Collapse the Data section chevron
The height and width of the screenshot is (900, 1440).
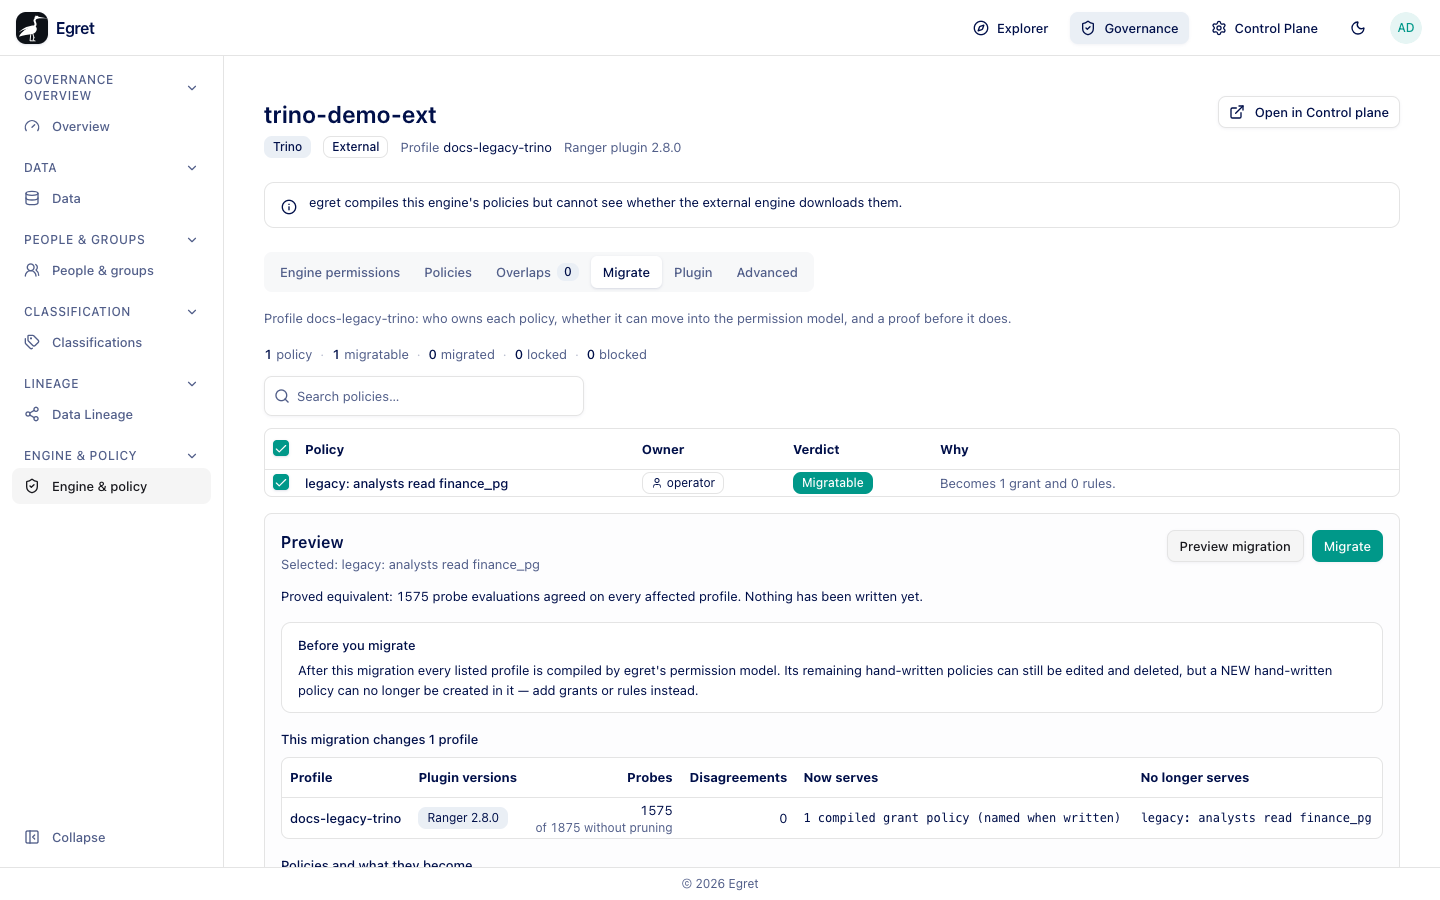[192, 168]
